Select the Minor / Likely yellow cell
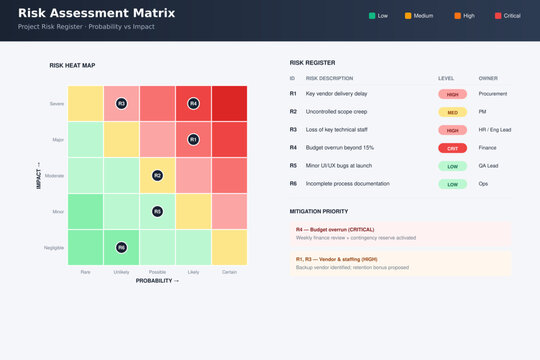 click(193, 212)
